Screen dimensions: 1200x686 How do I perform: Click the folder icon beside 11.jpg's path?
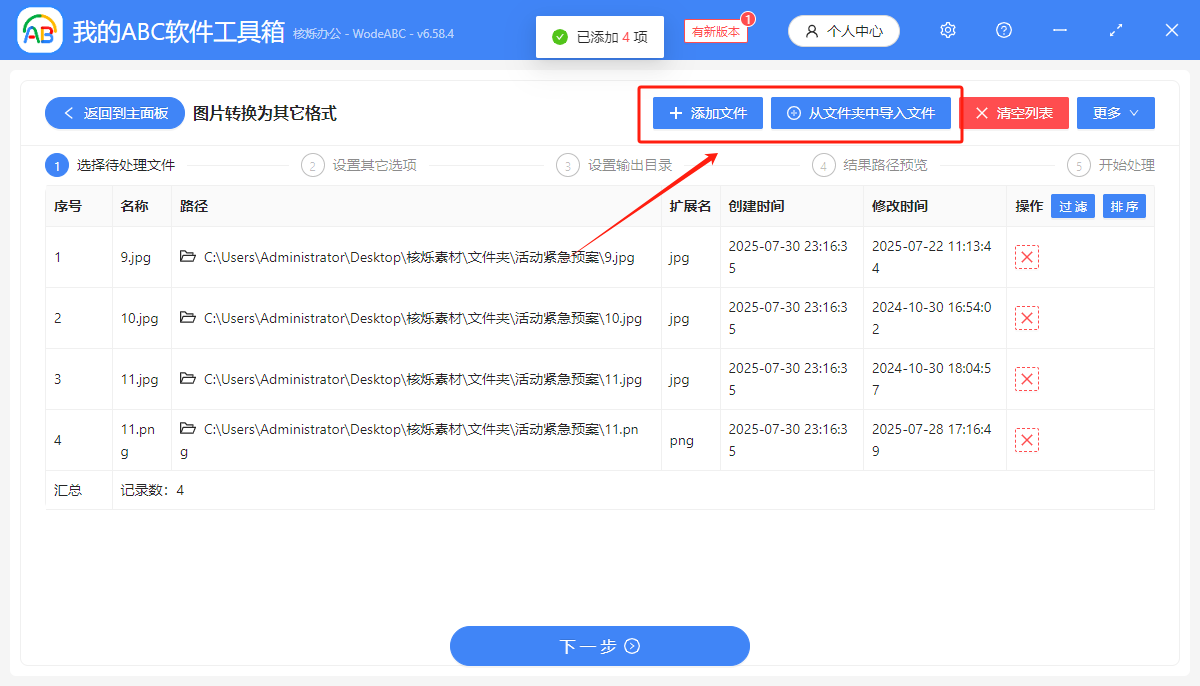[187, 379]
